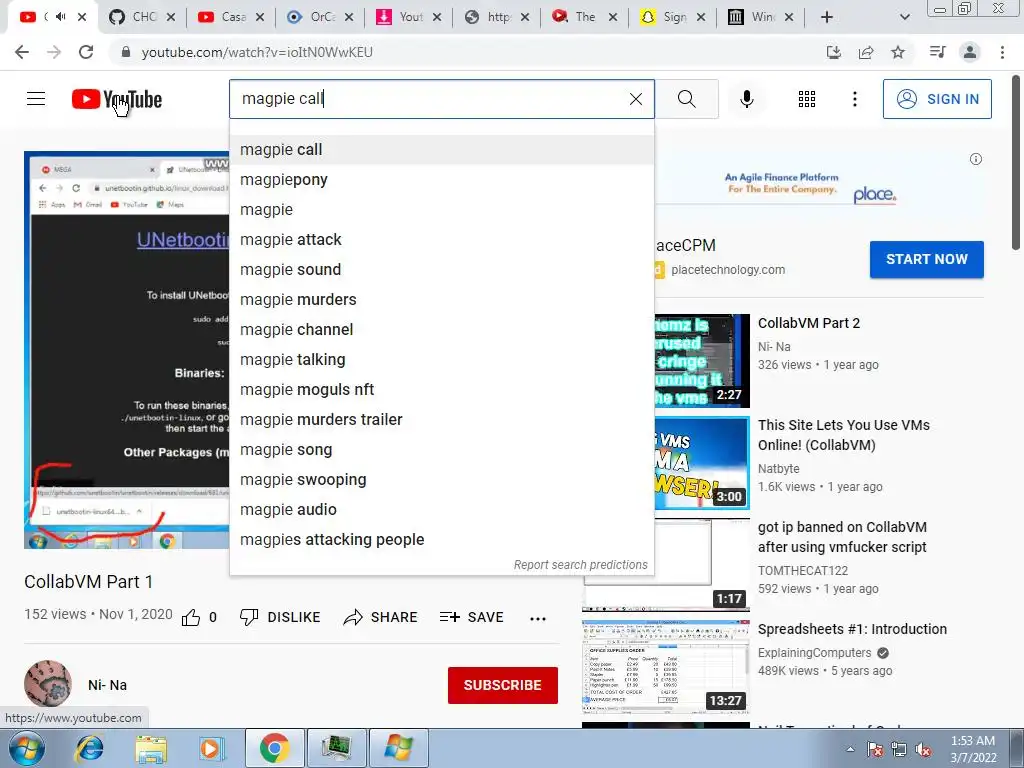
Task: Click the SIGN IN button
Action: [937, 99]
